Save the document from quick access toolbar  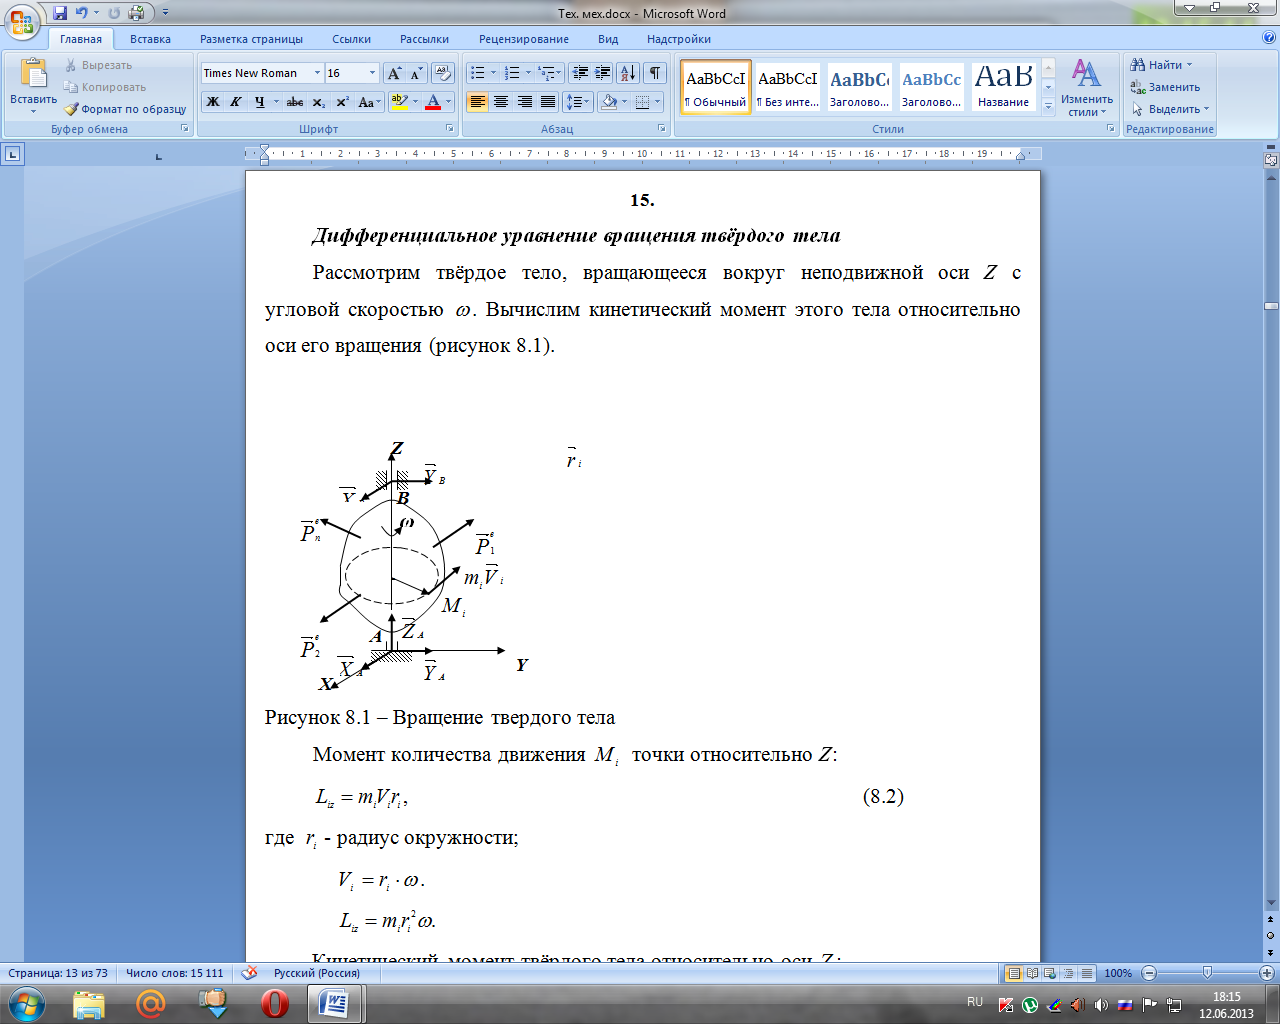click(60, 13)
